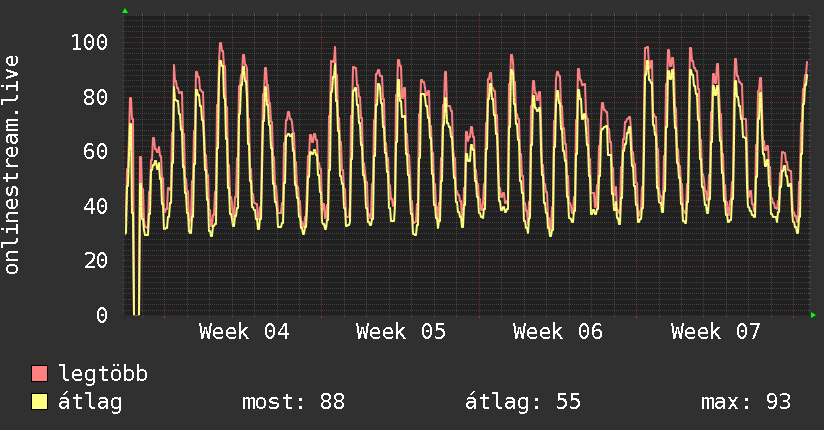The width and height of the screenshot is (824, 430).
Task: Click the Week 05 axis label
Action: pos(401,331)
